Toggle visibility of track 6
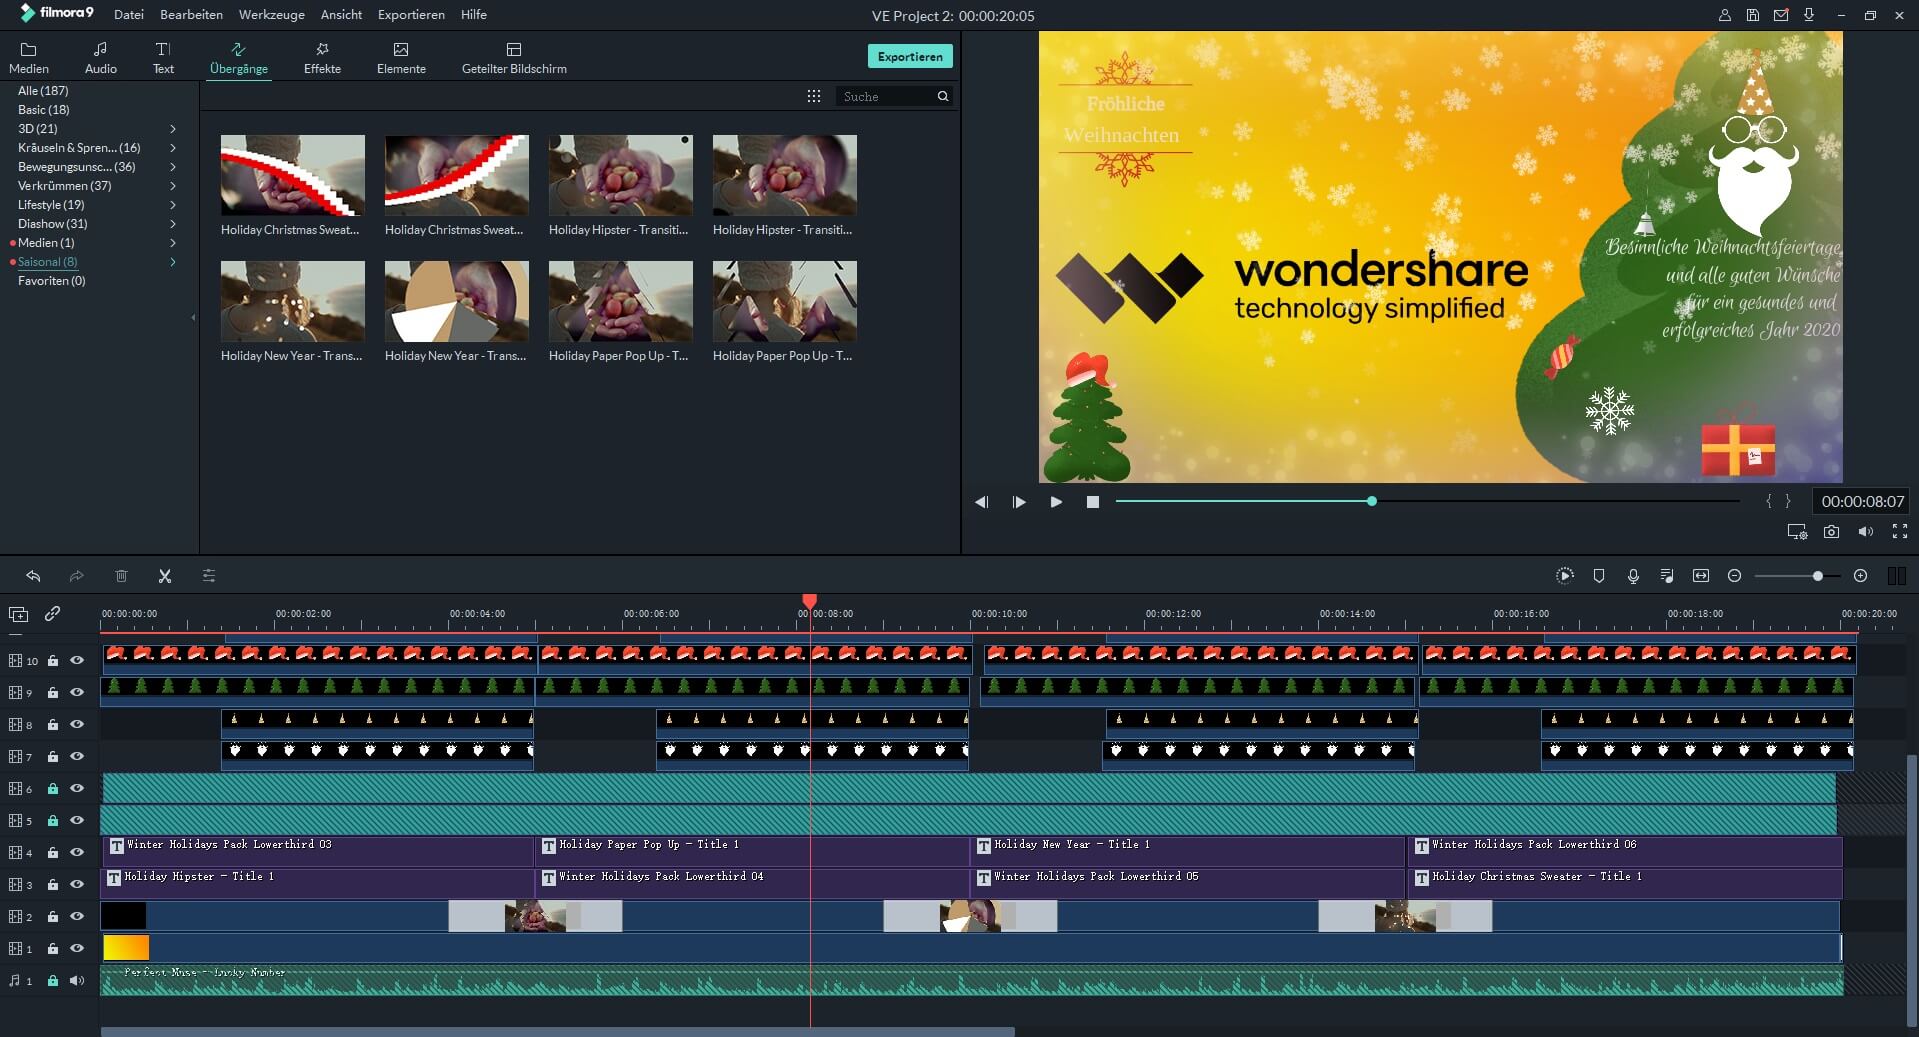This screenshot has width=1919, height=1037. tap(77, 788)
